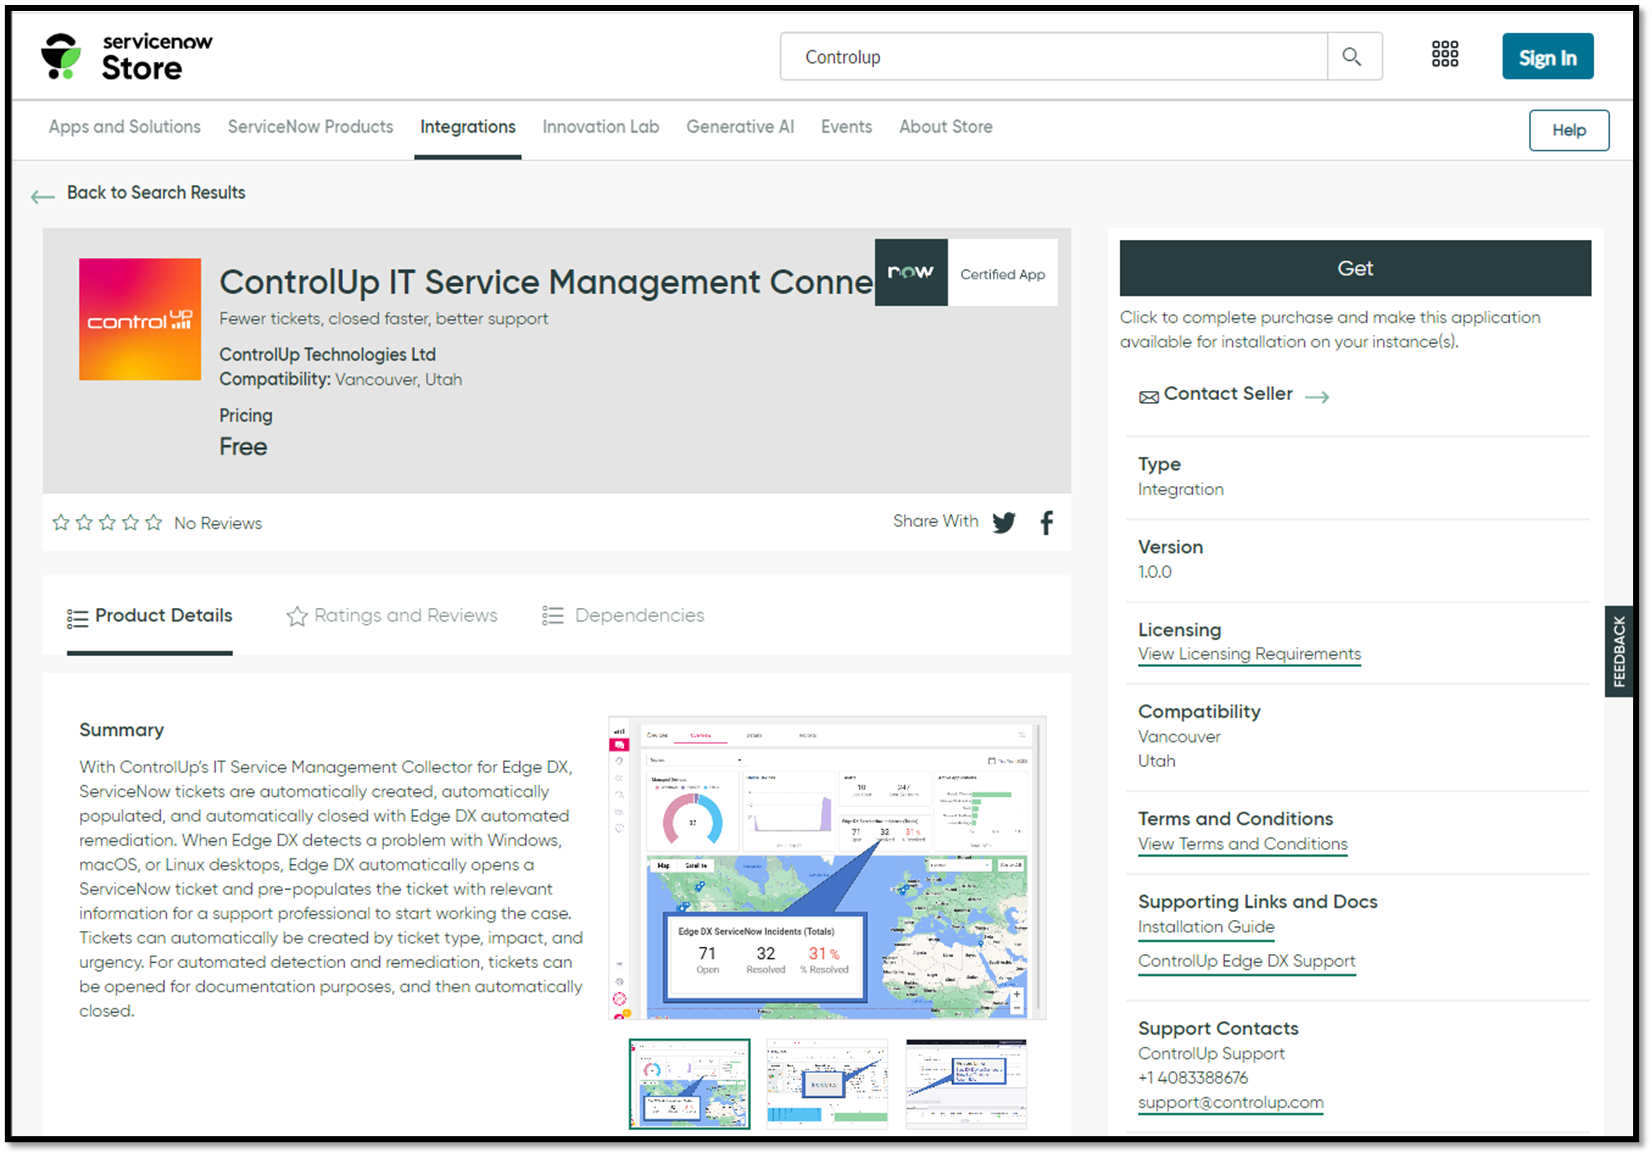Image resolution: width=1652 pixels, height=1155 pixels.
Task: Expand the Contact Seller arrow
Action: (1318, 396)
